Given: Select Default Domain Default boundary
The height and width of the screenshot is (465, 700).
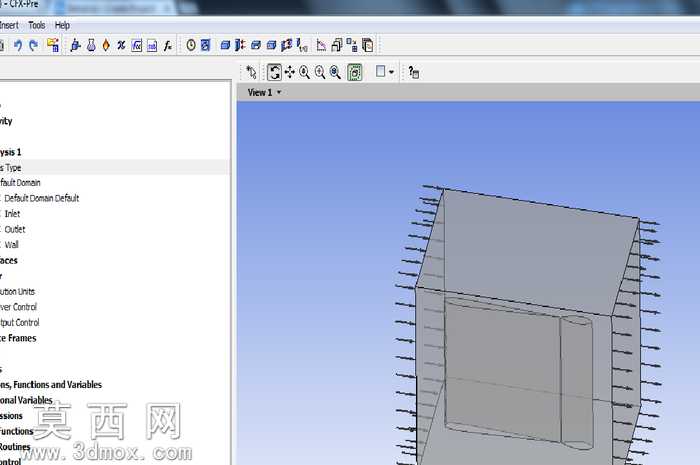Looking at the screenshot, I should coord(42,198).
